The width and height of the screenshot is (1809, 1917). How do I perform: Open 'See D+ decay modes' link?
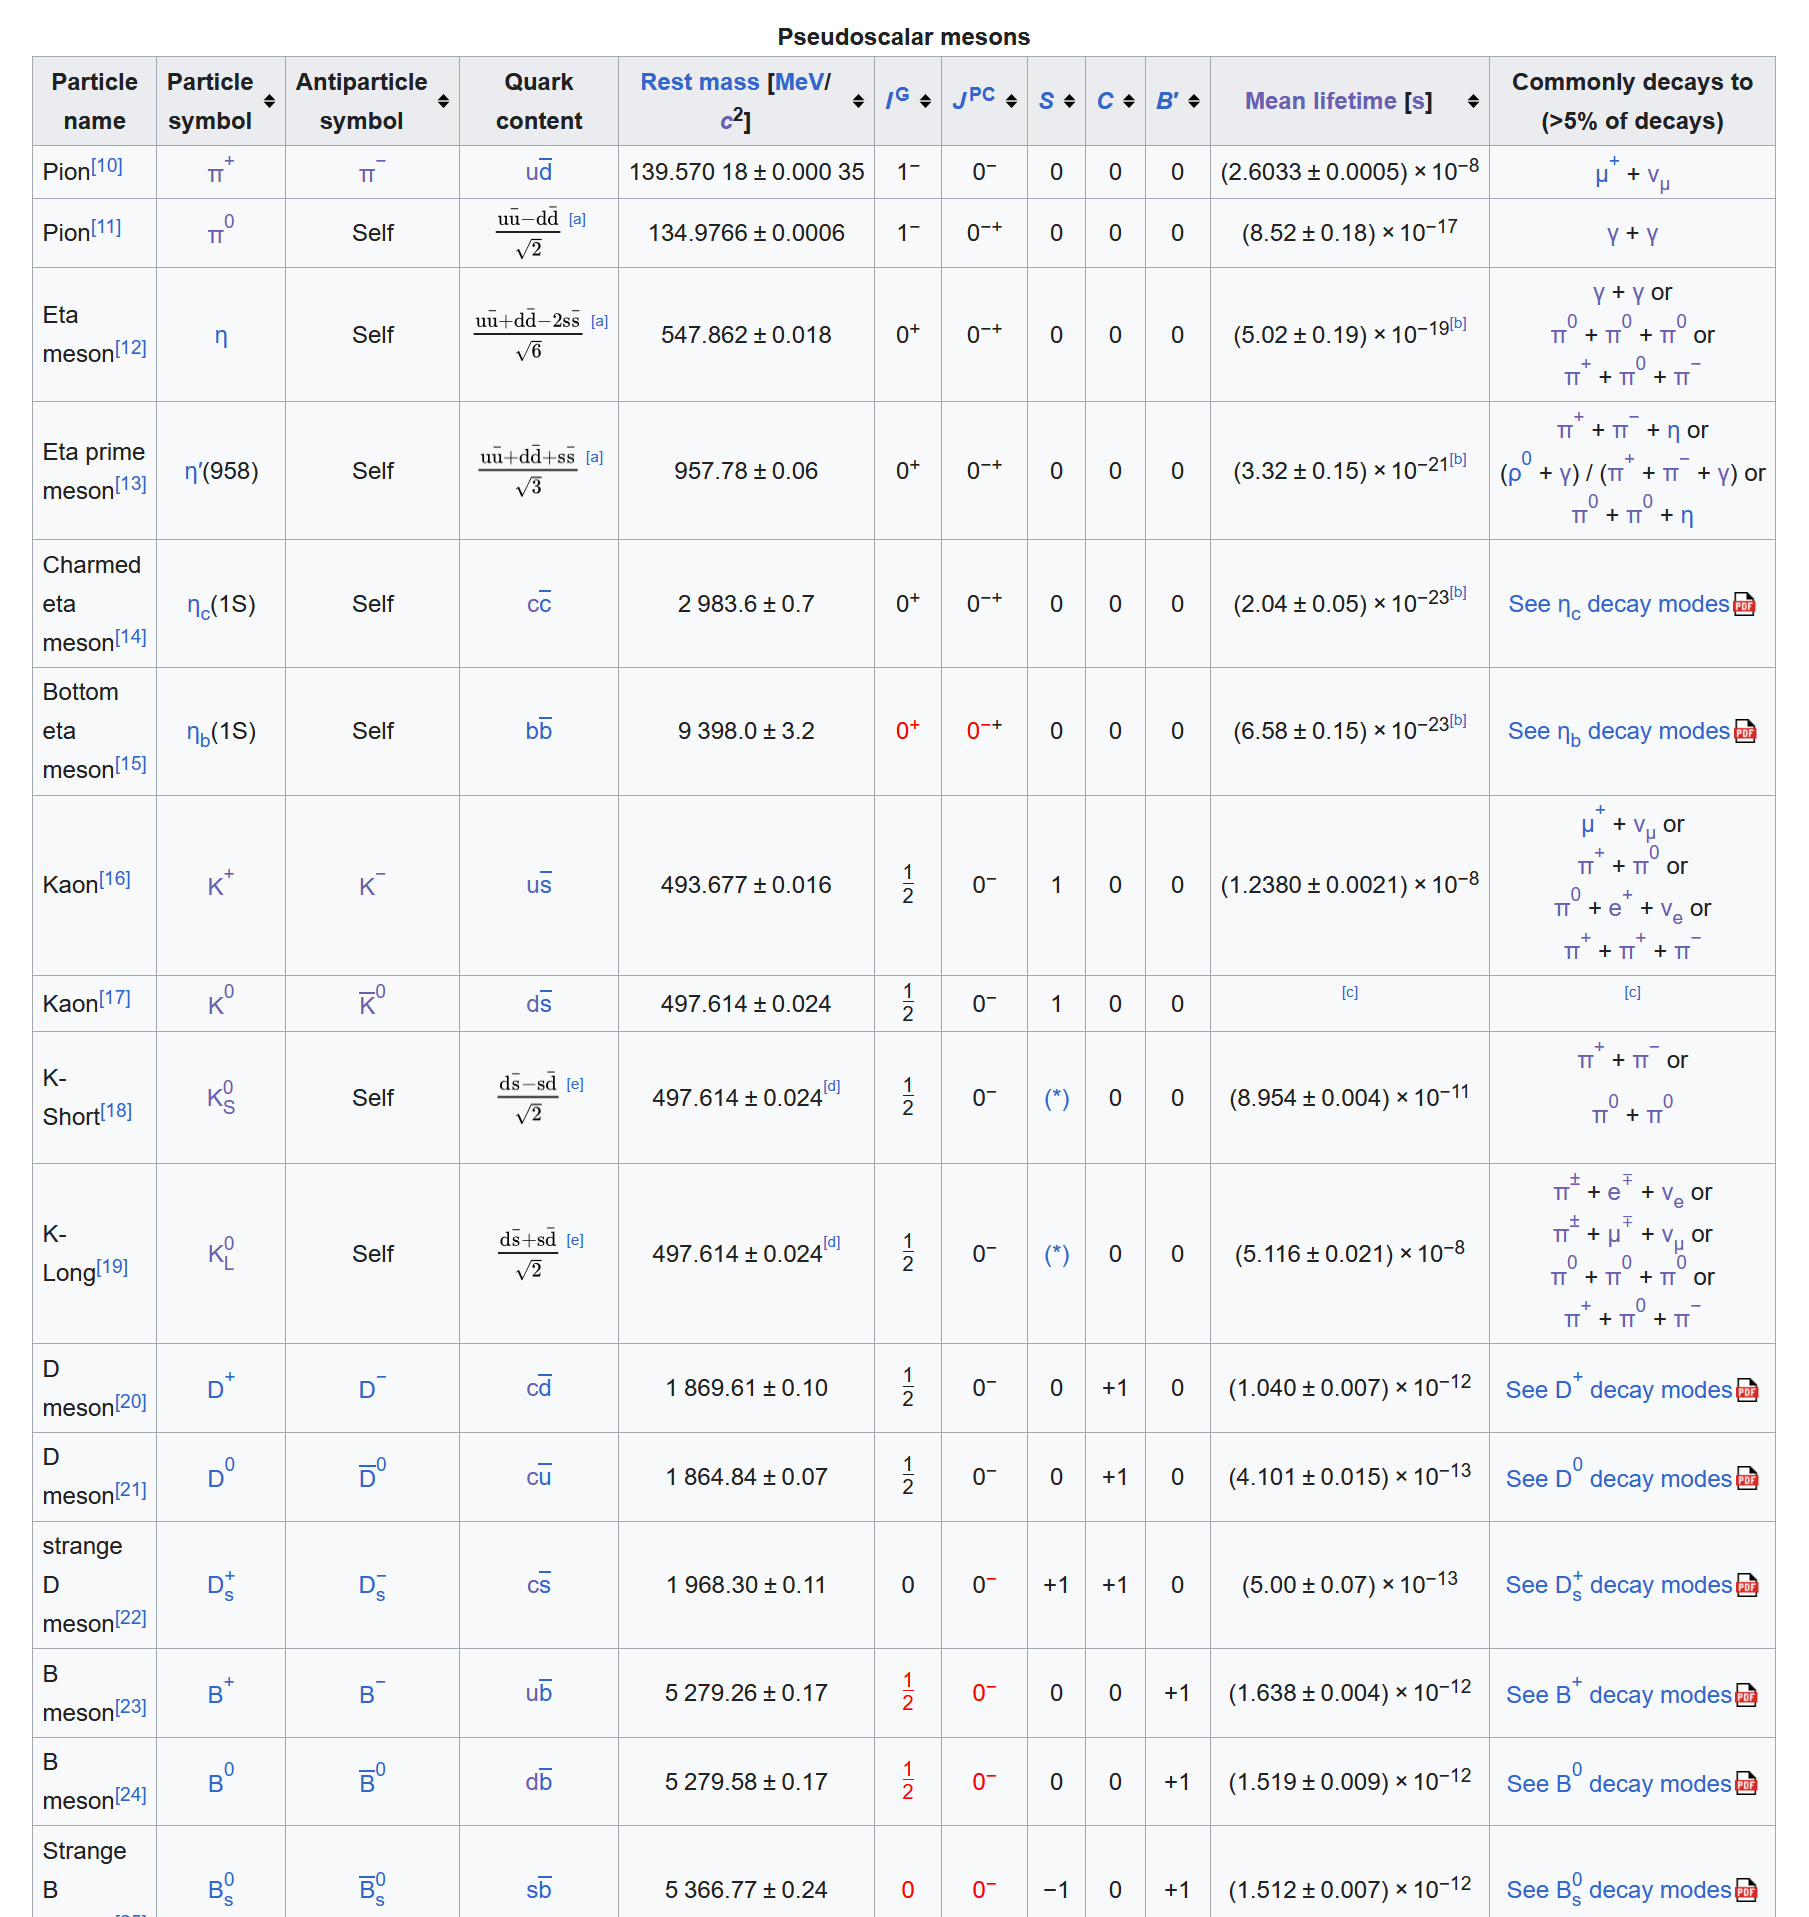point(1618,1389)
